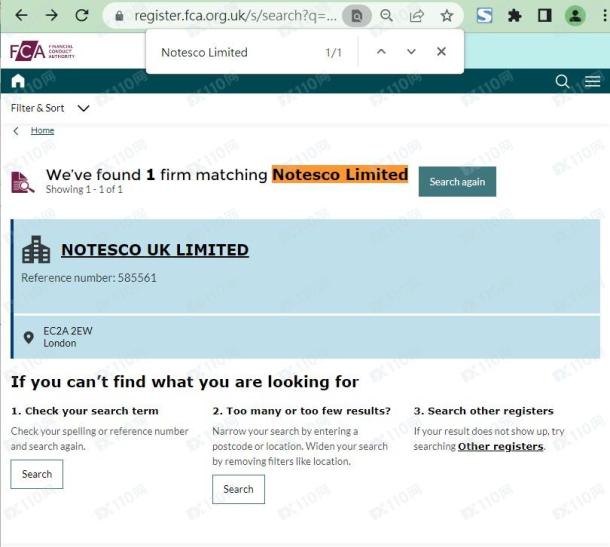Image resolution: width=610 pixels, height=547 pixels.
Task: Open the site search magnifier
Action: coord(562,81)
